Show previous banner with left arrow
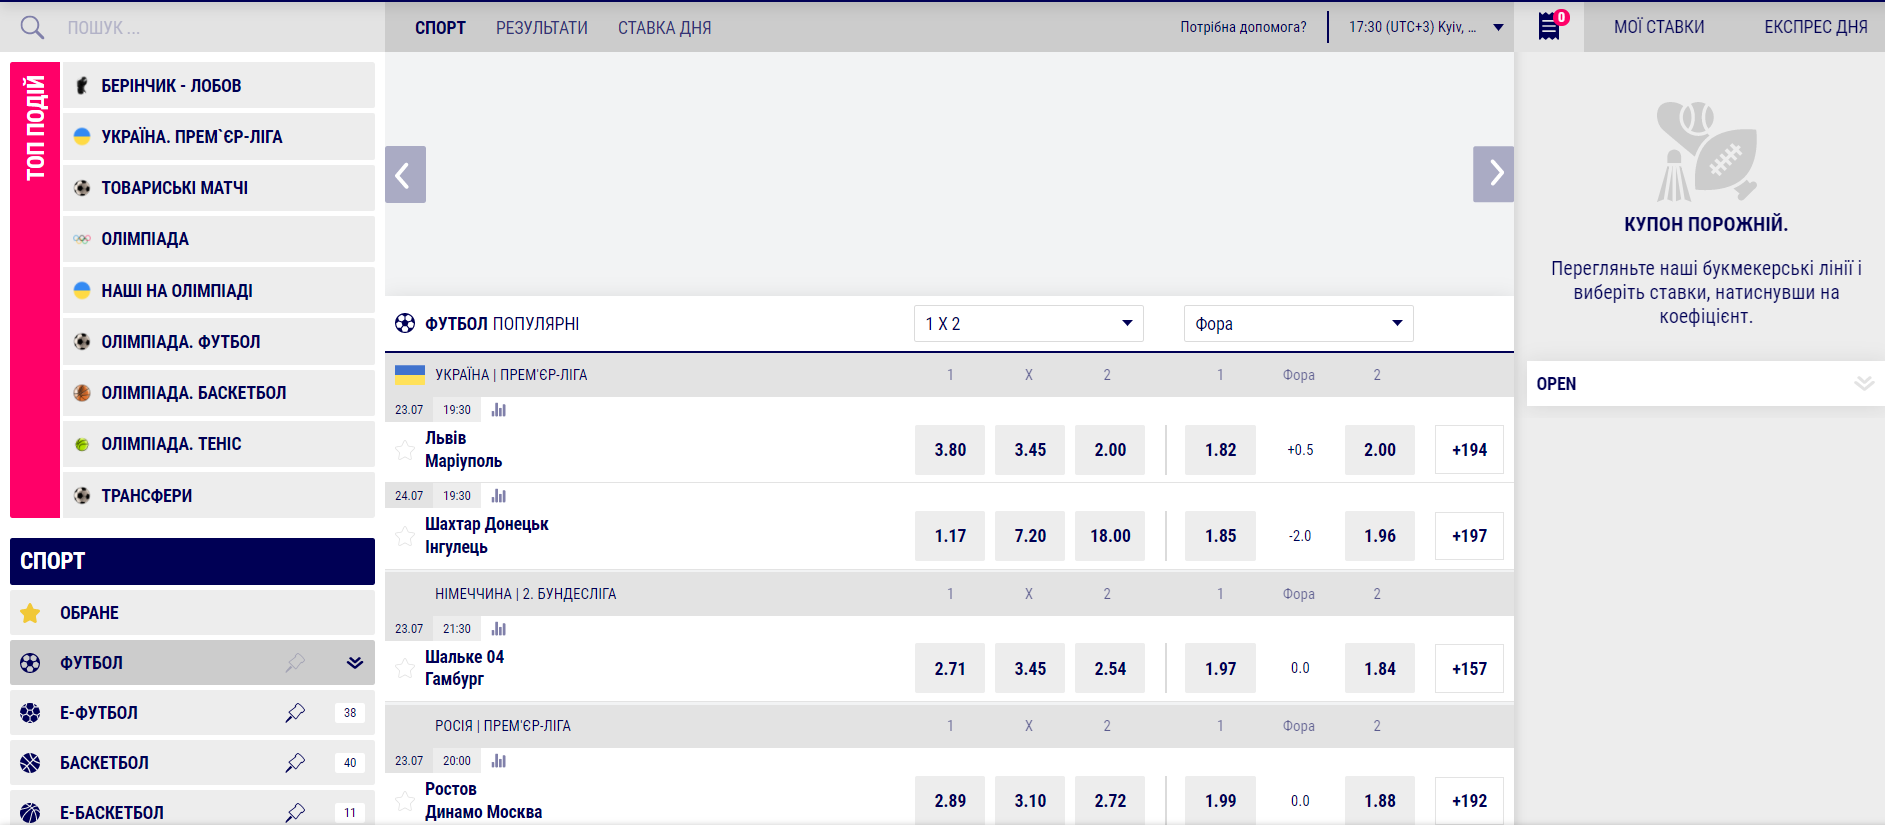This screenshot has height=825, width=1885. [x=405, y=175]
